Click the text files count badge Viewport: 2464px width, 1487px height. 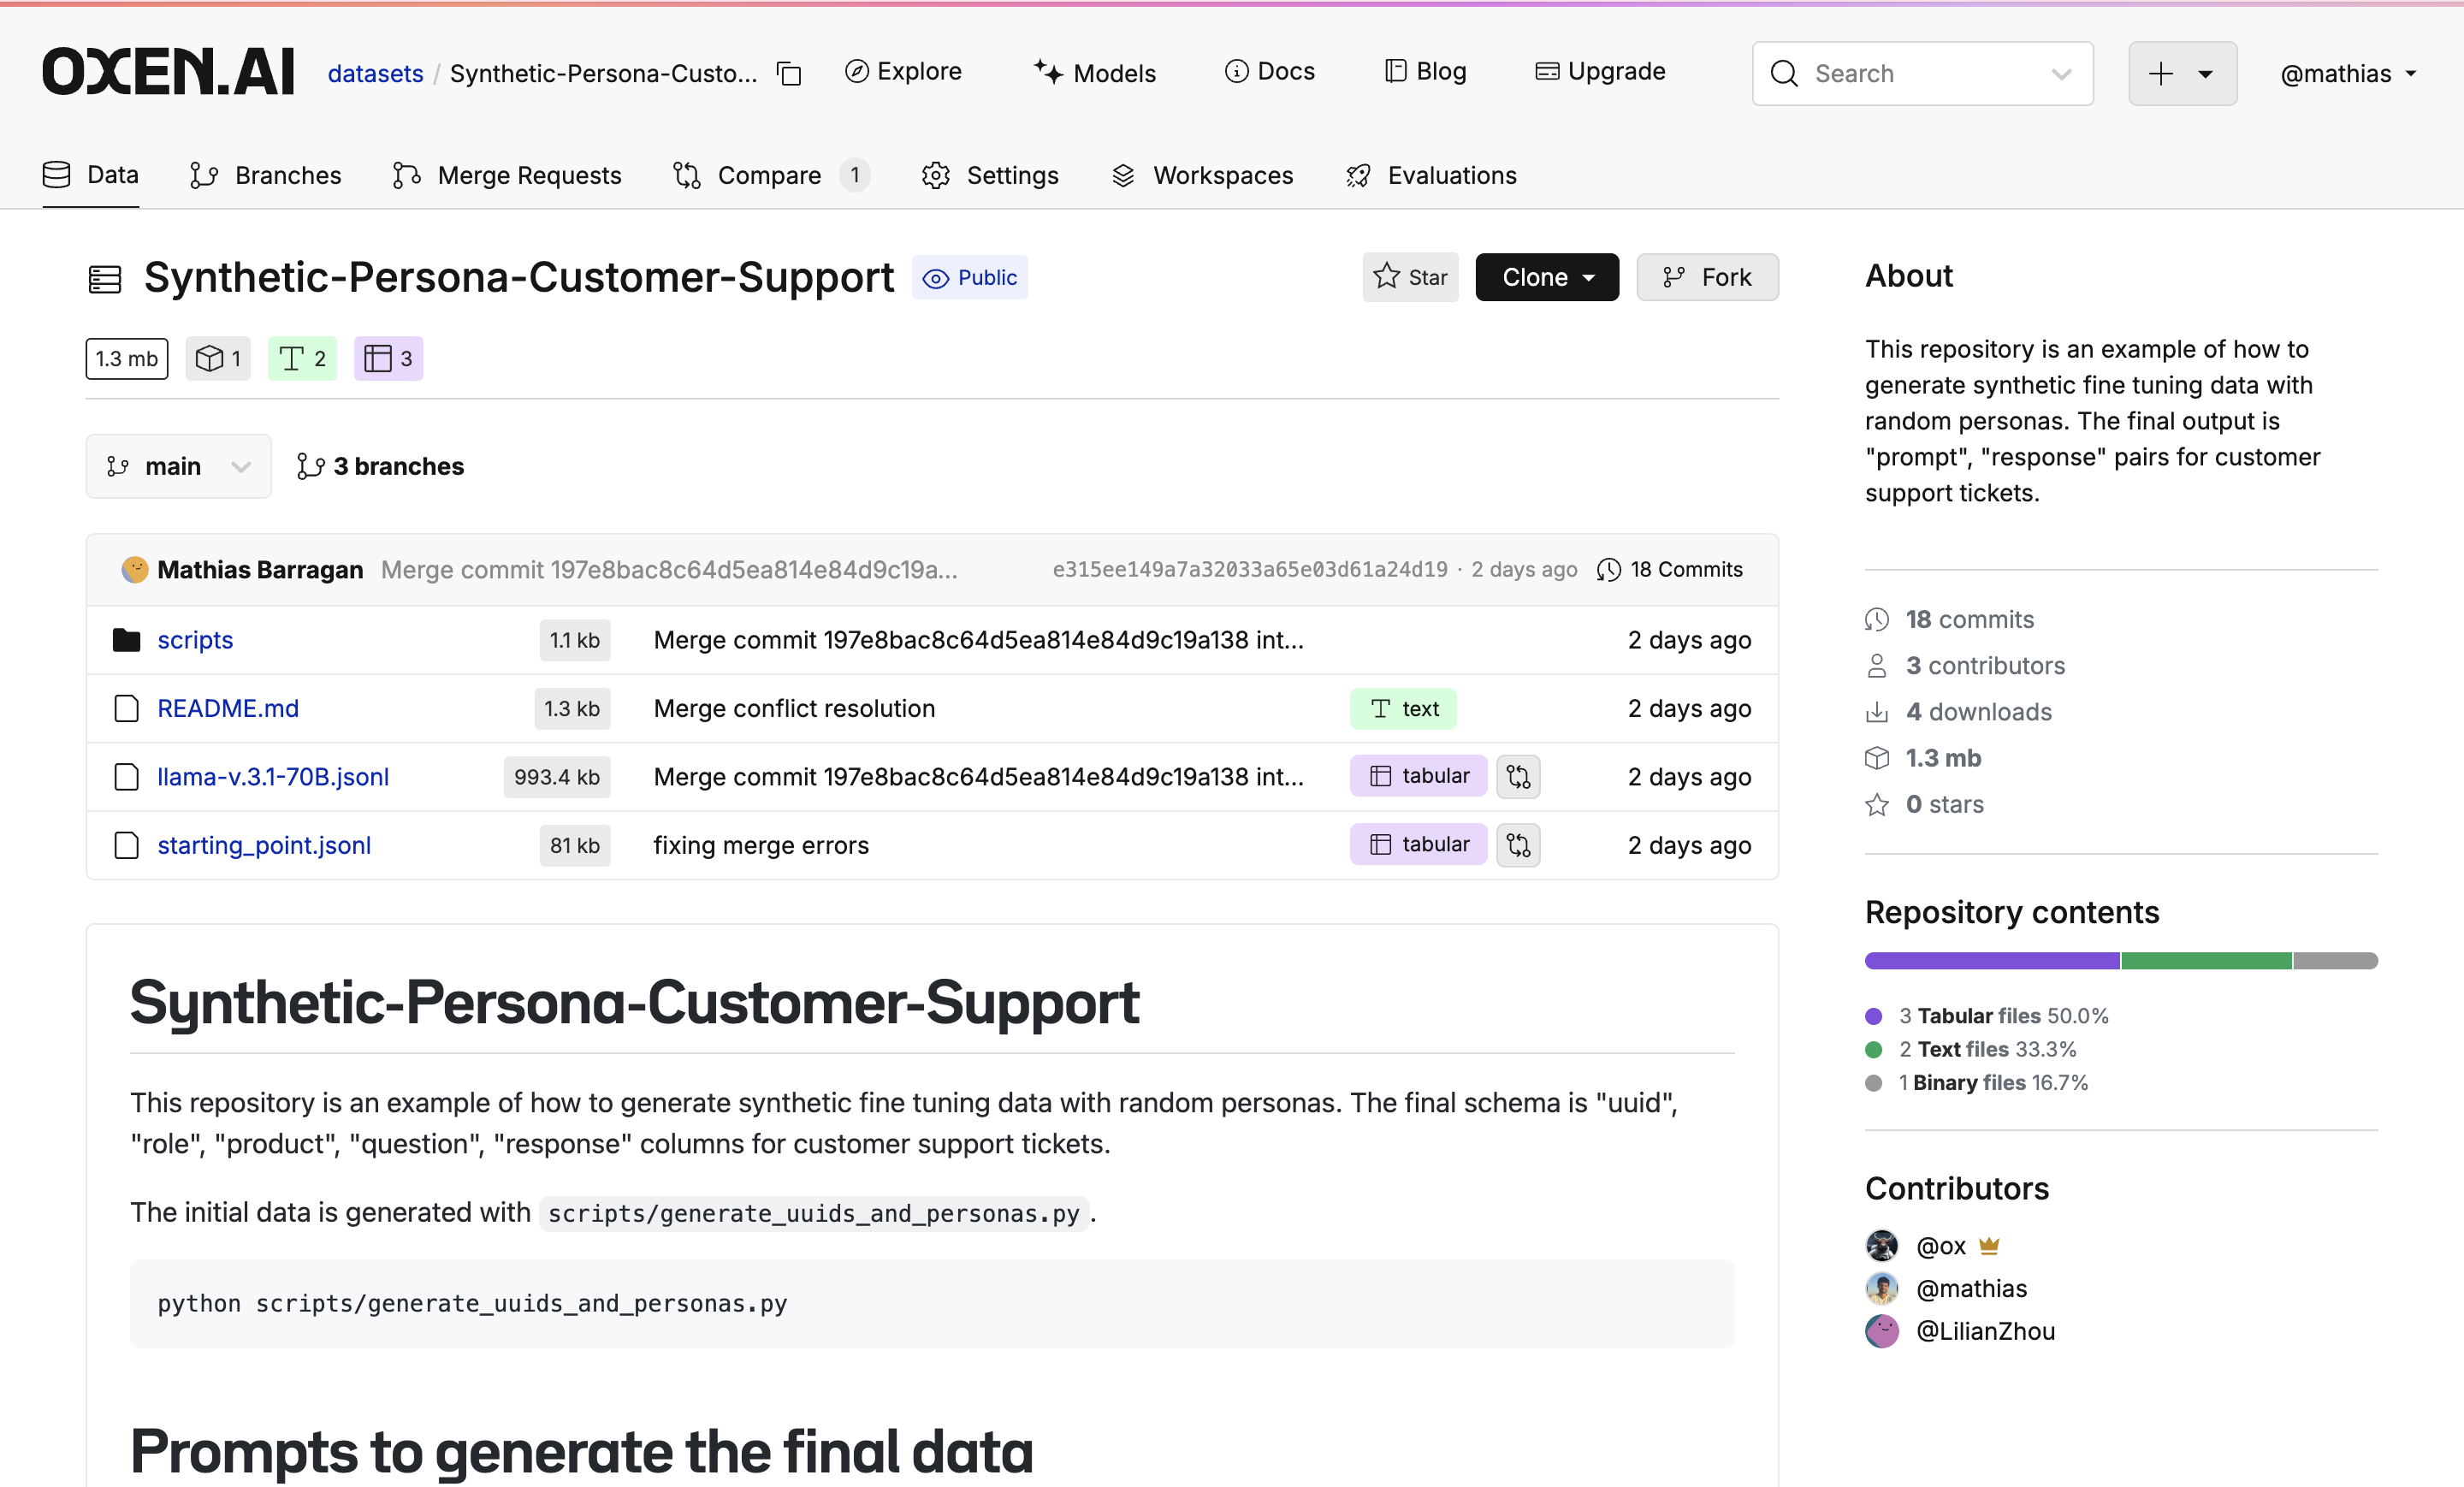point(302,359)
